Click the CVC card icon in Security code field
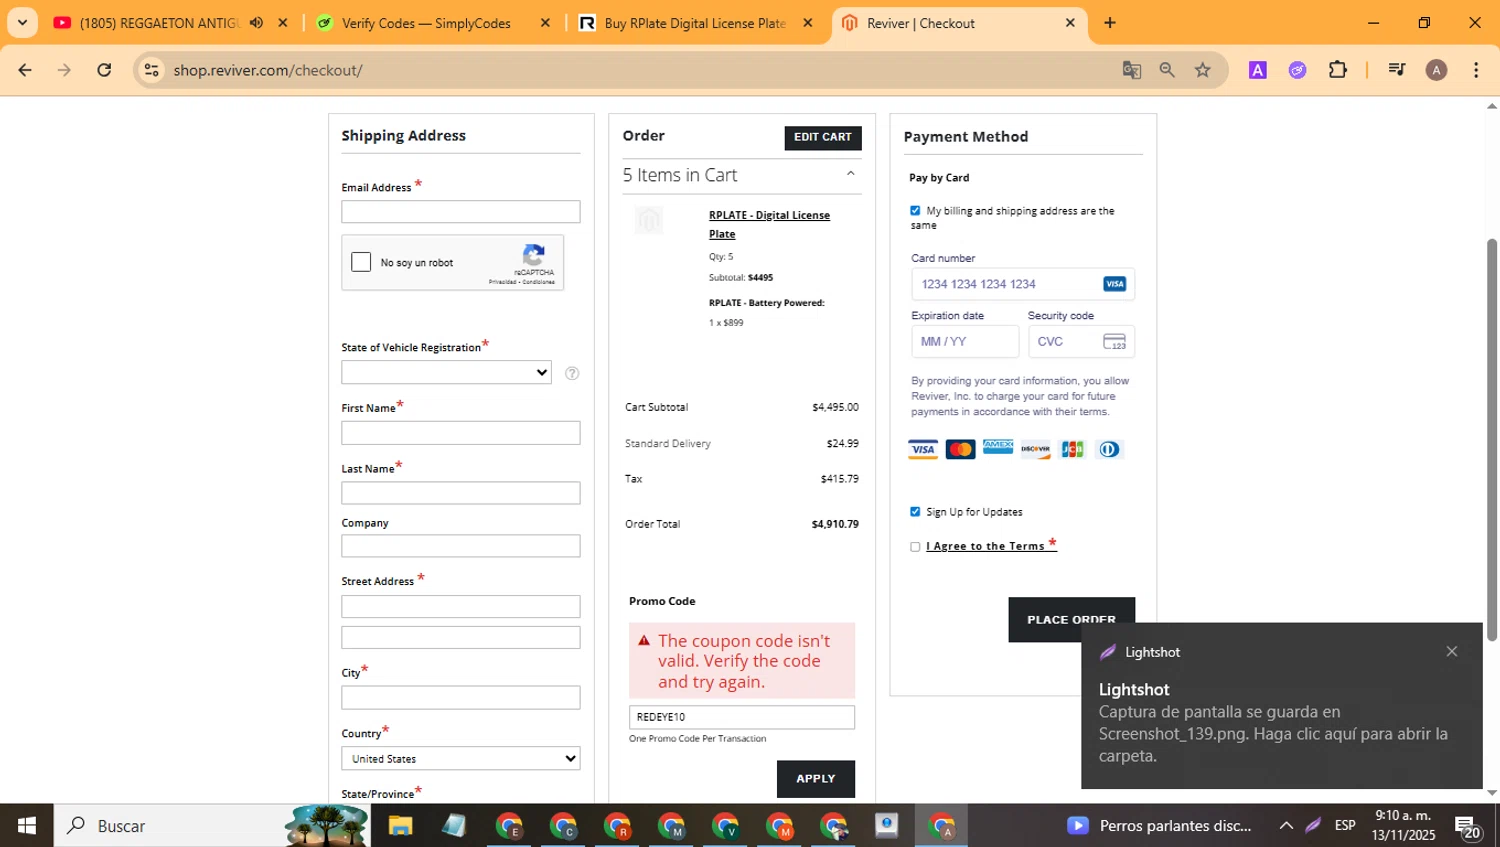This screenshot has height=847, width=1500. coord(1114,342)
